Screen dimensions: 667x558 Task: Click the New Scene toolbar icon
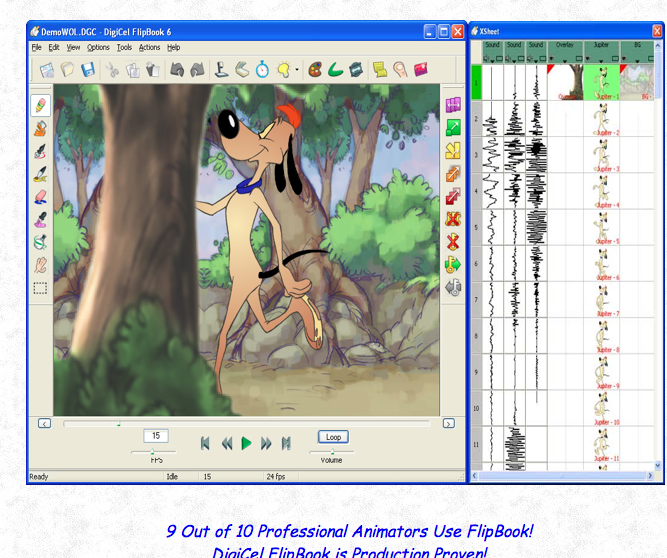47,70
